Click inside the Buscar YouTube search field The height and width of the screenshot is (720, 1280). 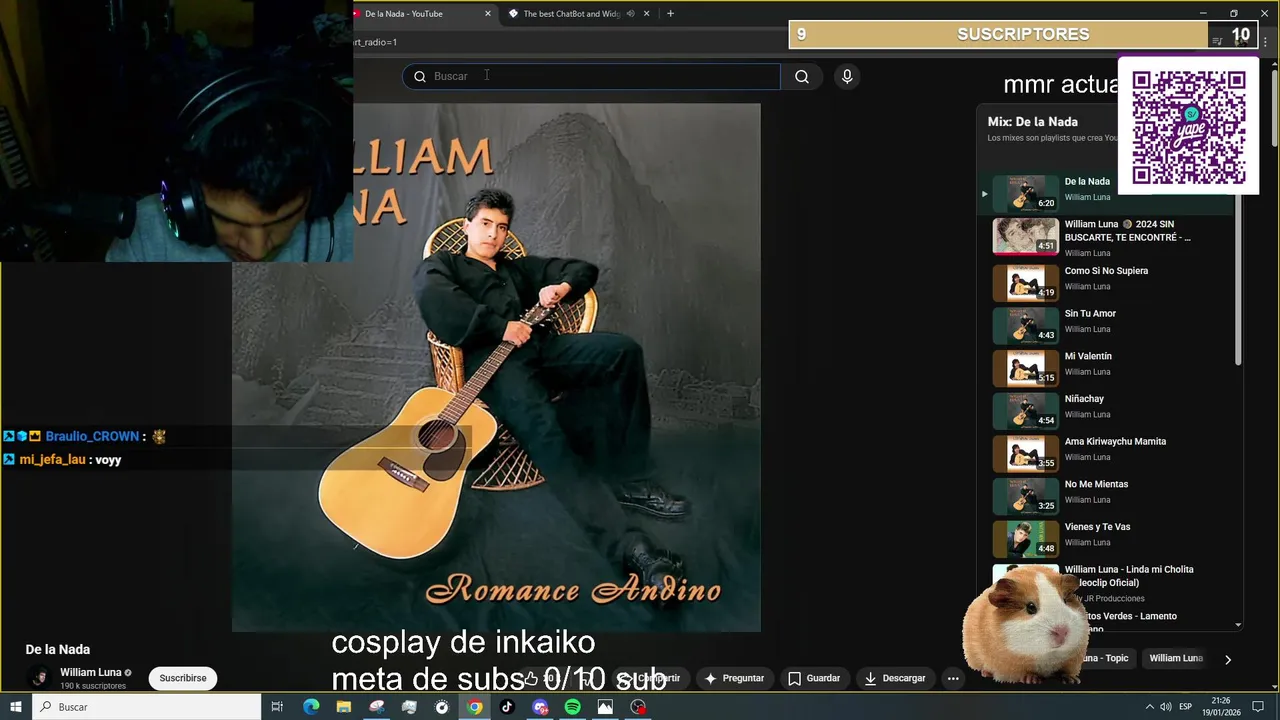coord(592,76)
